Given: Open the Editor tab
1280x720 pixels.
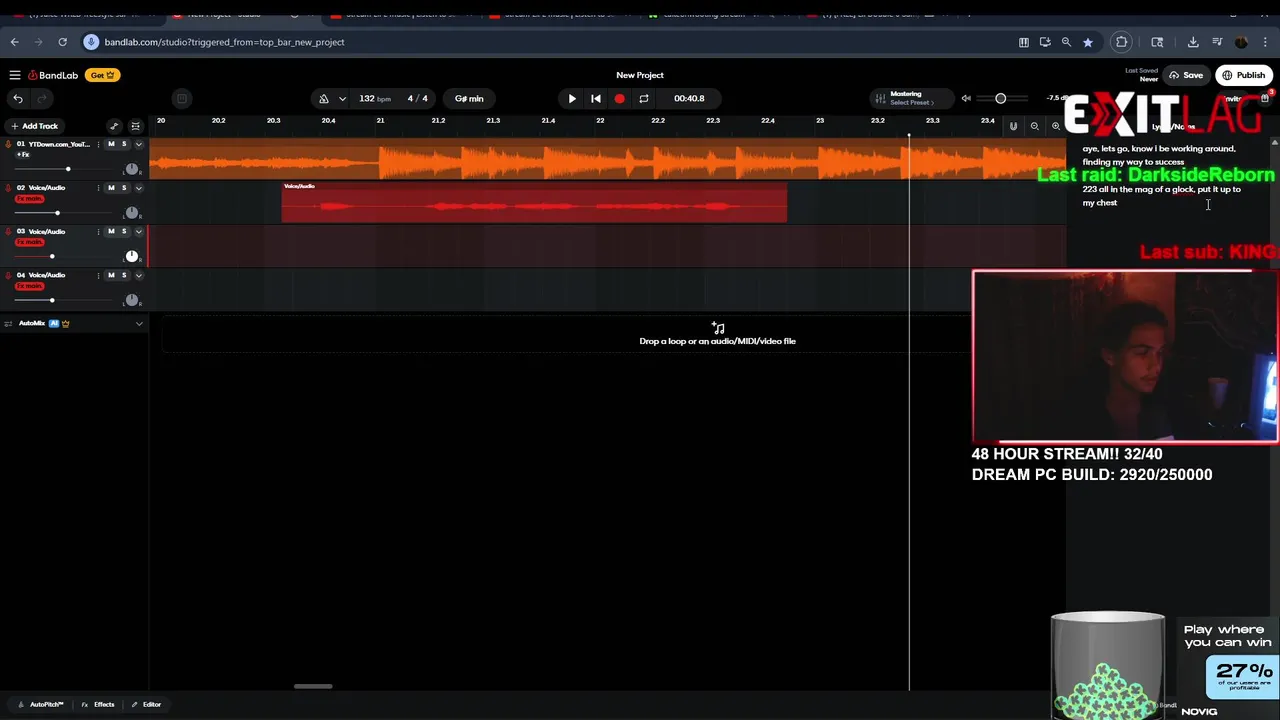Looking at the screenshot, I should (x=146, y=705).
